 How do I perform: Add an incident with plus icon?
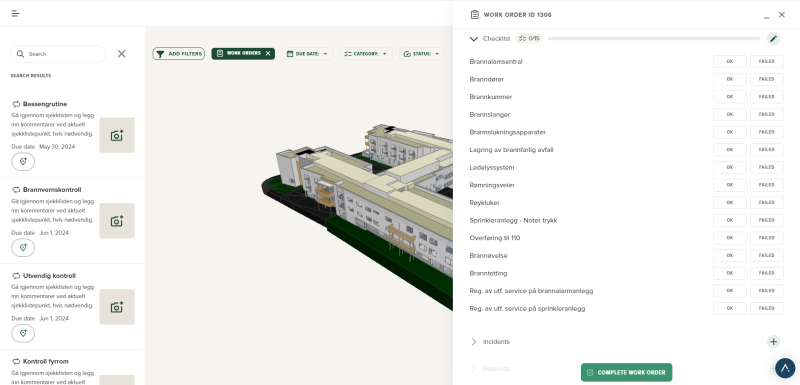coord(773,342)
